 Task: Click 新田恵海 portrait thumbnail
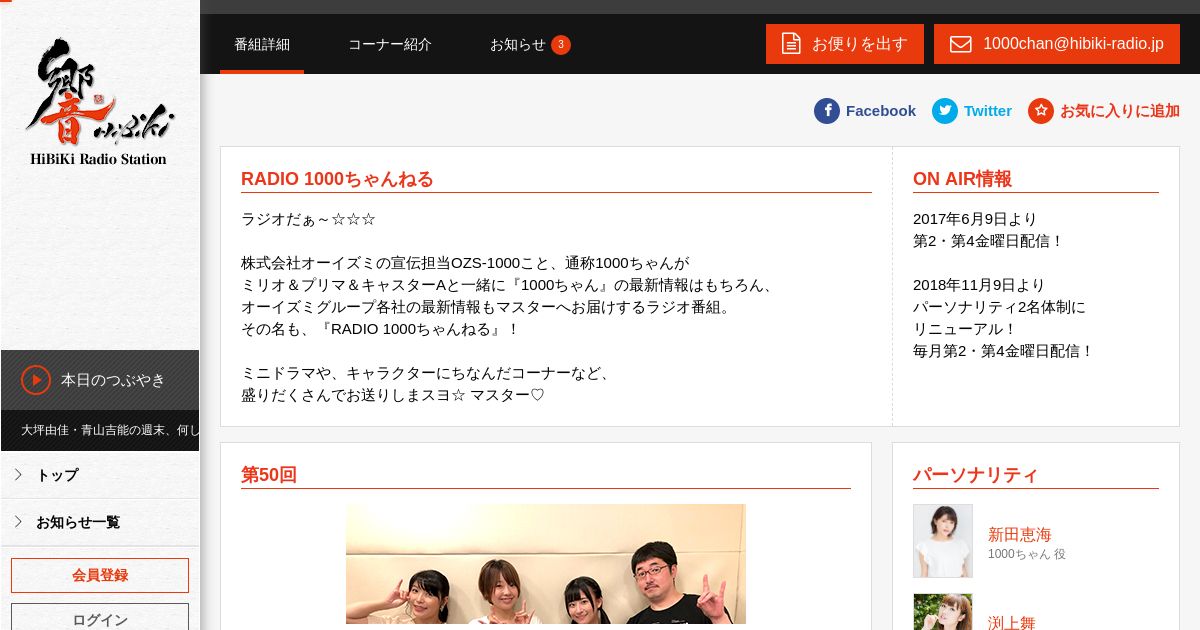tap(943, 541)
